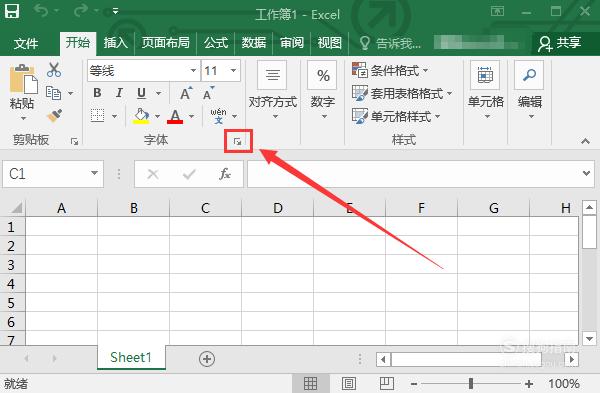This screenshot has height=393, width=600.
Task: Confirm formula entry with checkmark
Action: tap(189, 174)
